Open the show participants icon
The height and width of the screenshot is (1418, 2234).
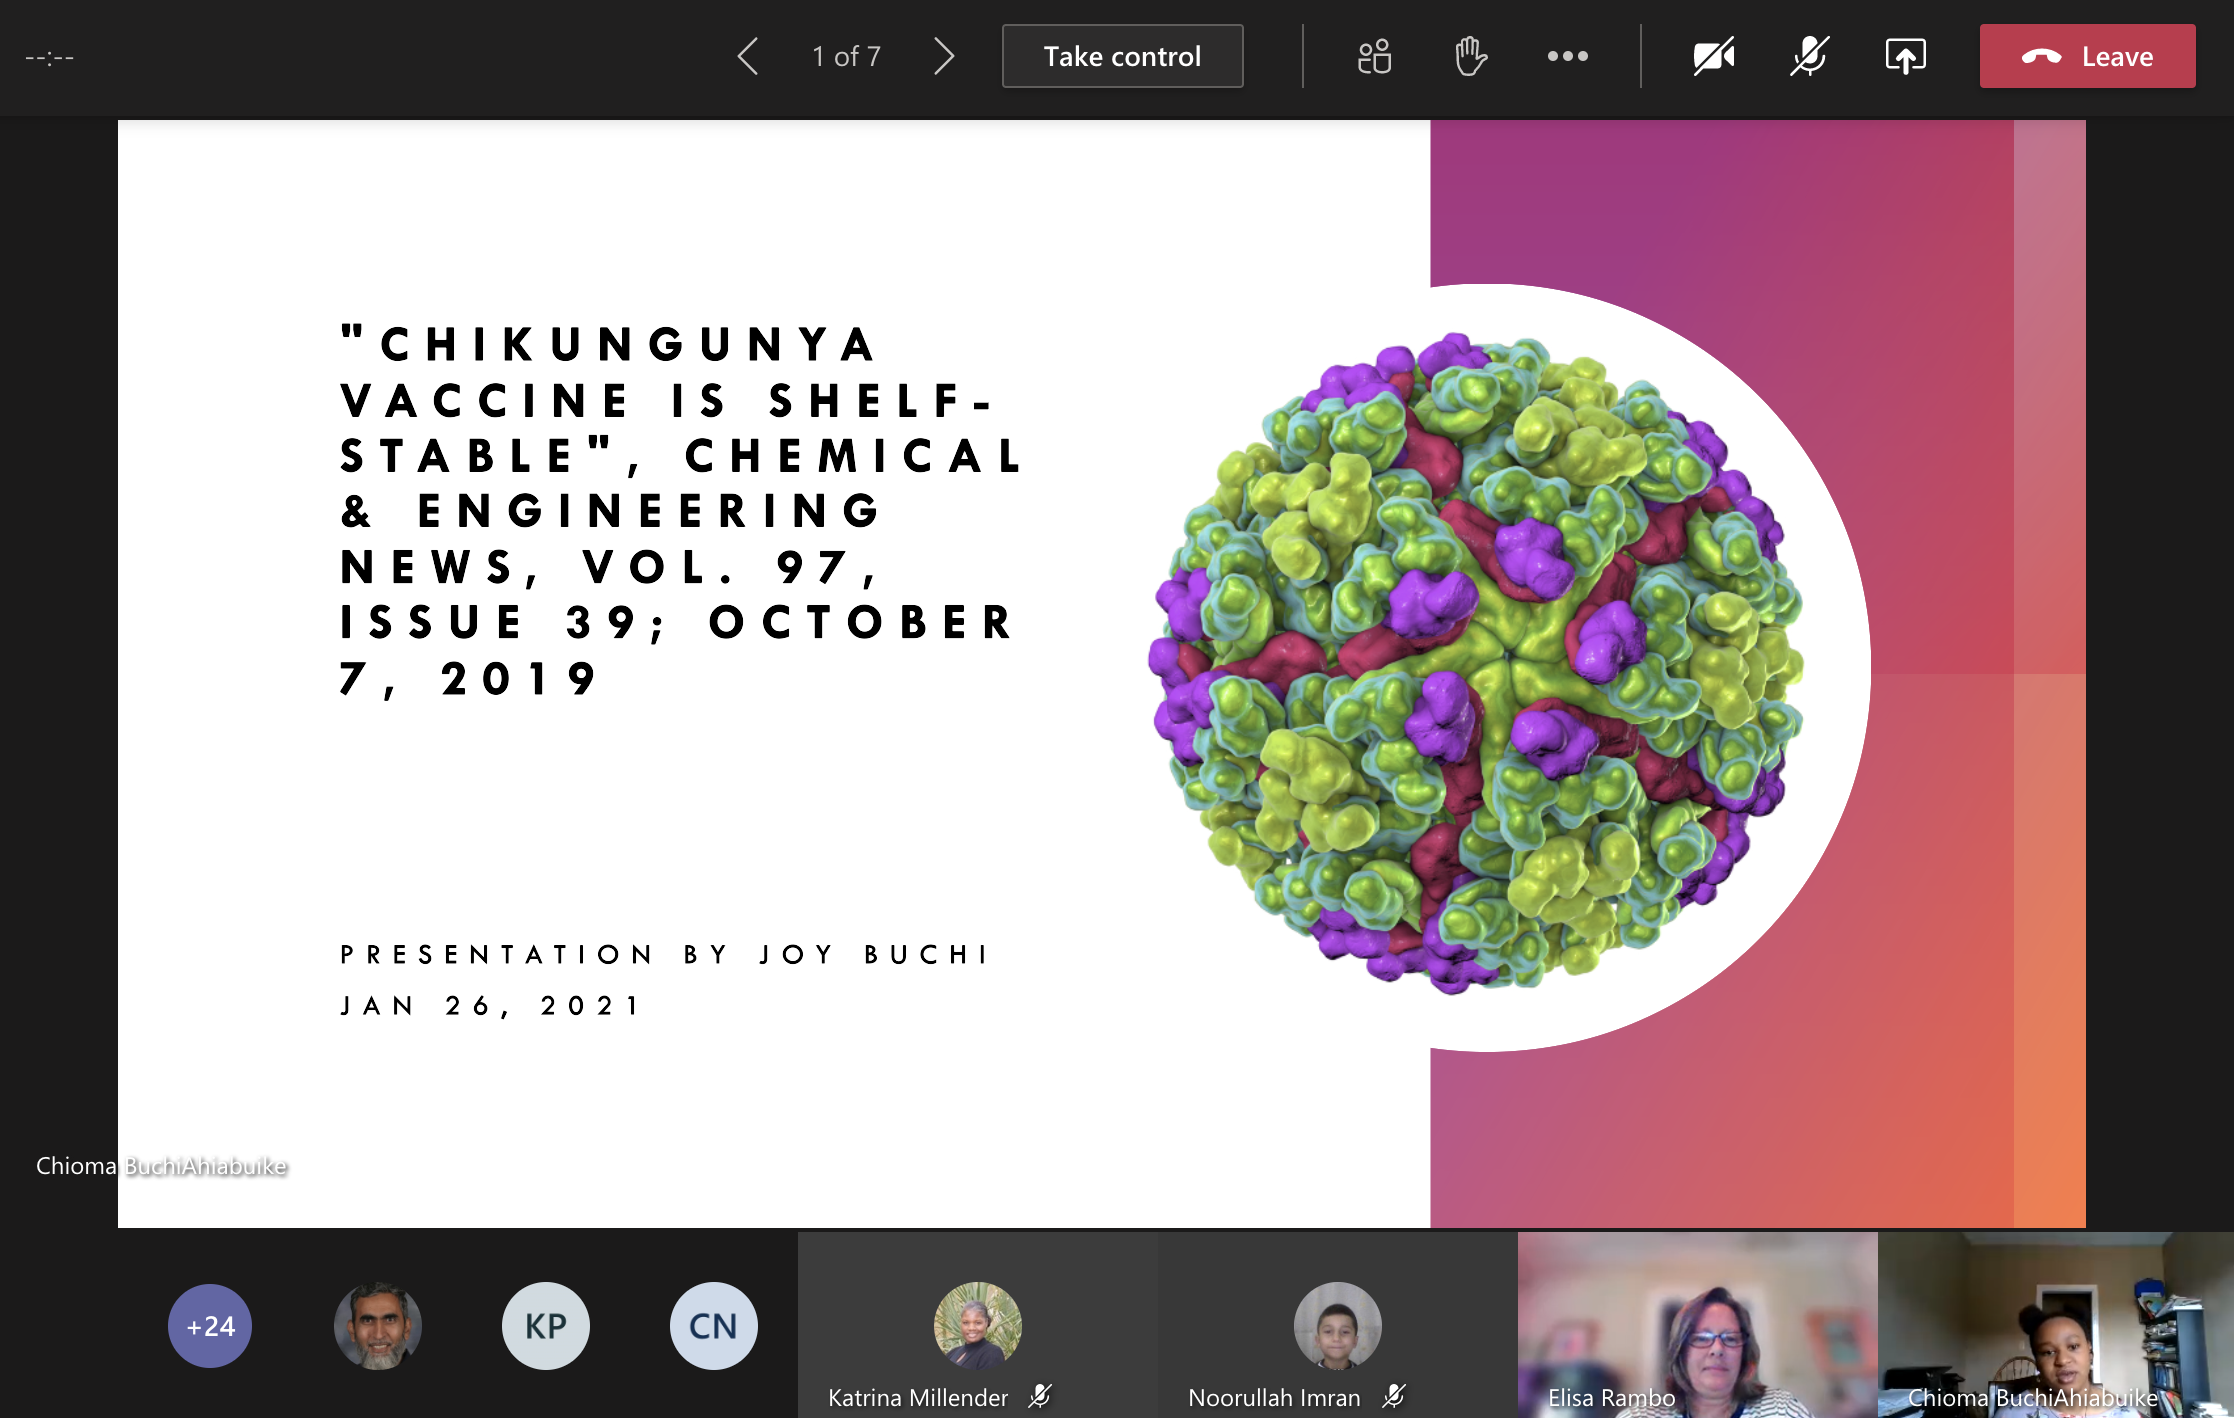tap(1374, 57)
